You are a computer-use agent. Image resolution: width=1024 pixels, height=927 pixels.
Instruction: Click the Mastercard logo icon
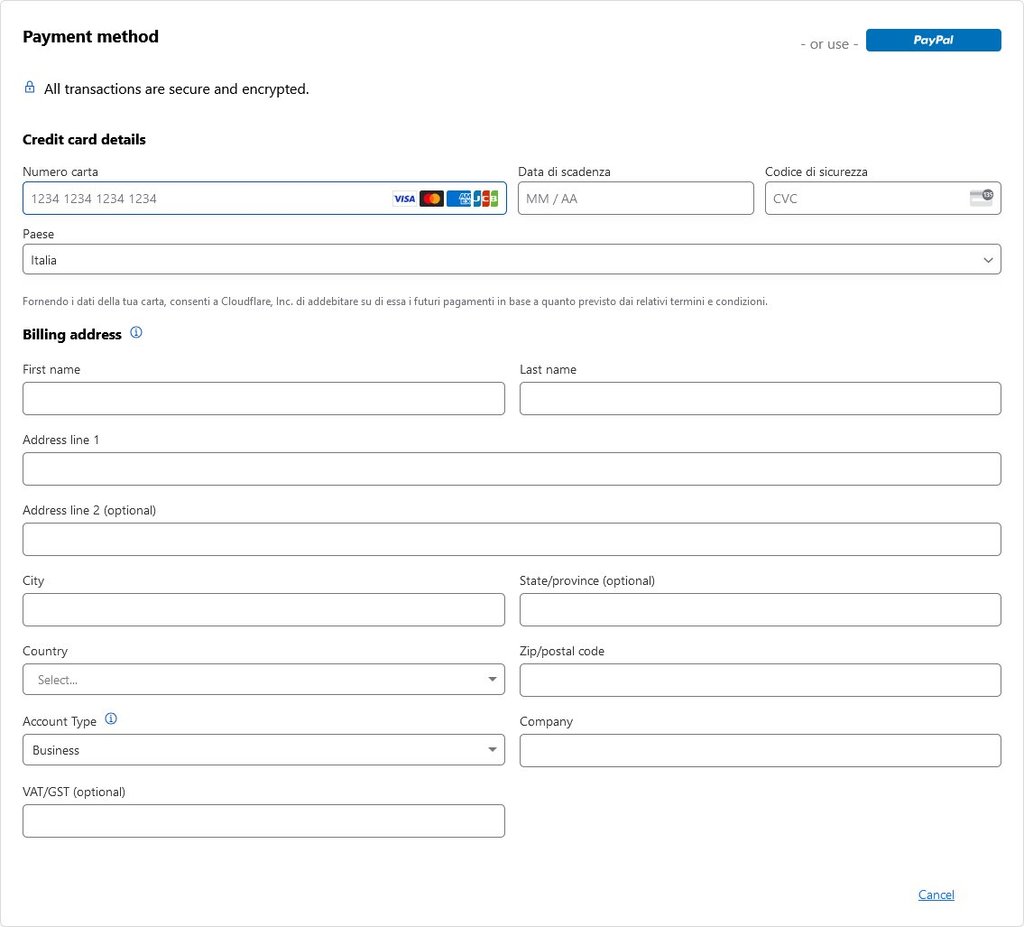coord(431,198)
